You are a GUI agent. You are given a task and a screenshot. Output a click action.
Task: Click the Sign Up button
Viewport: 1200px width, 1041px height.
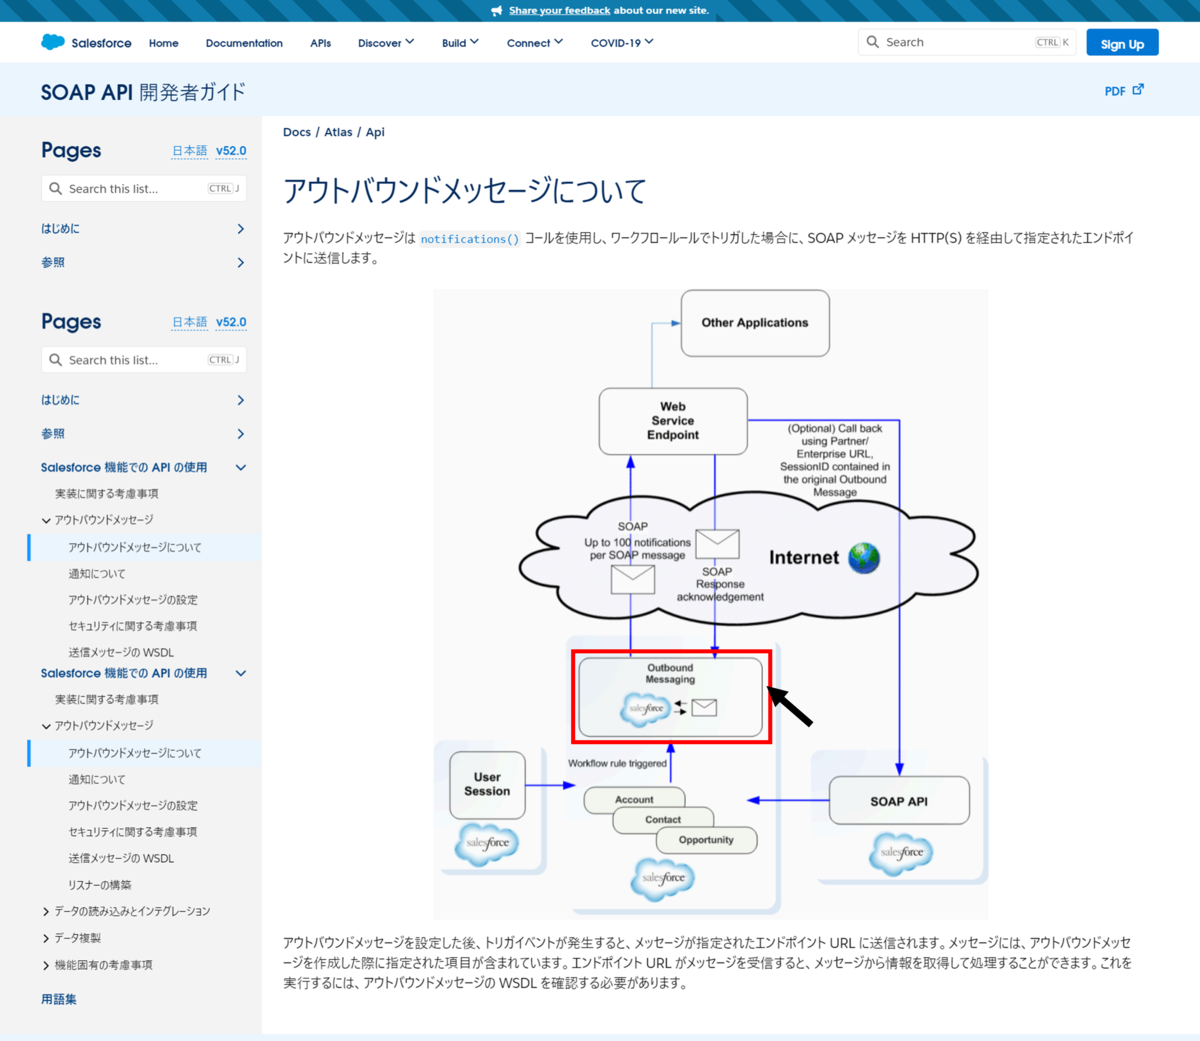click(x=1122, y=43)
